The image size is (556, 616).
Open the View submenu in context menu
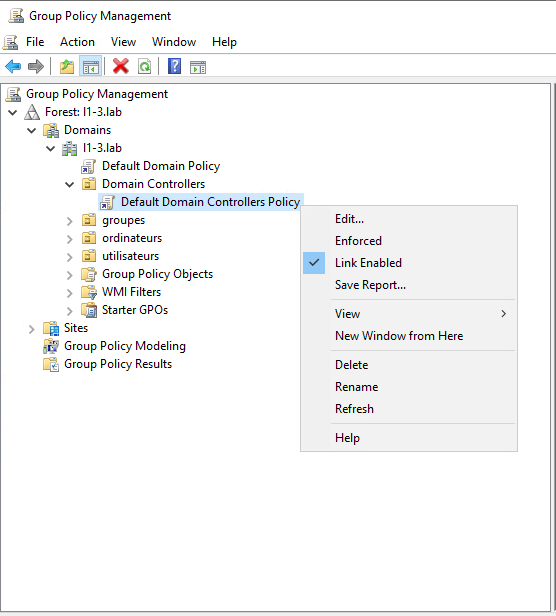(409, 314)
